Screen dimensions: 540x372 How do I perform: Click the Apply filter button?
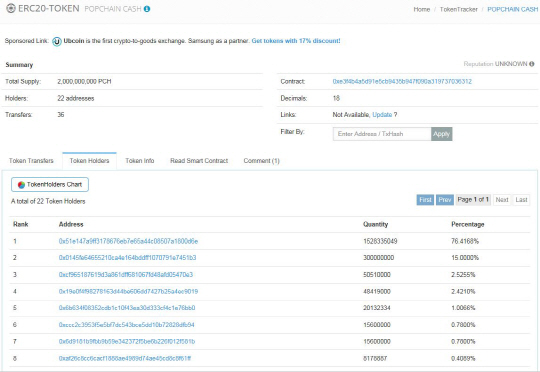coord(442,134)
